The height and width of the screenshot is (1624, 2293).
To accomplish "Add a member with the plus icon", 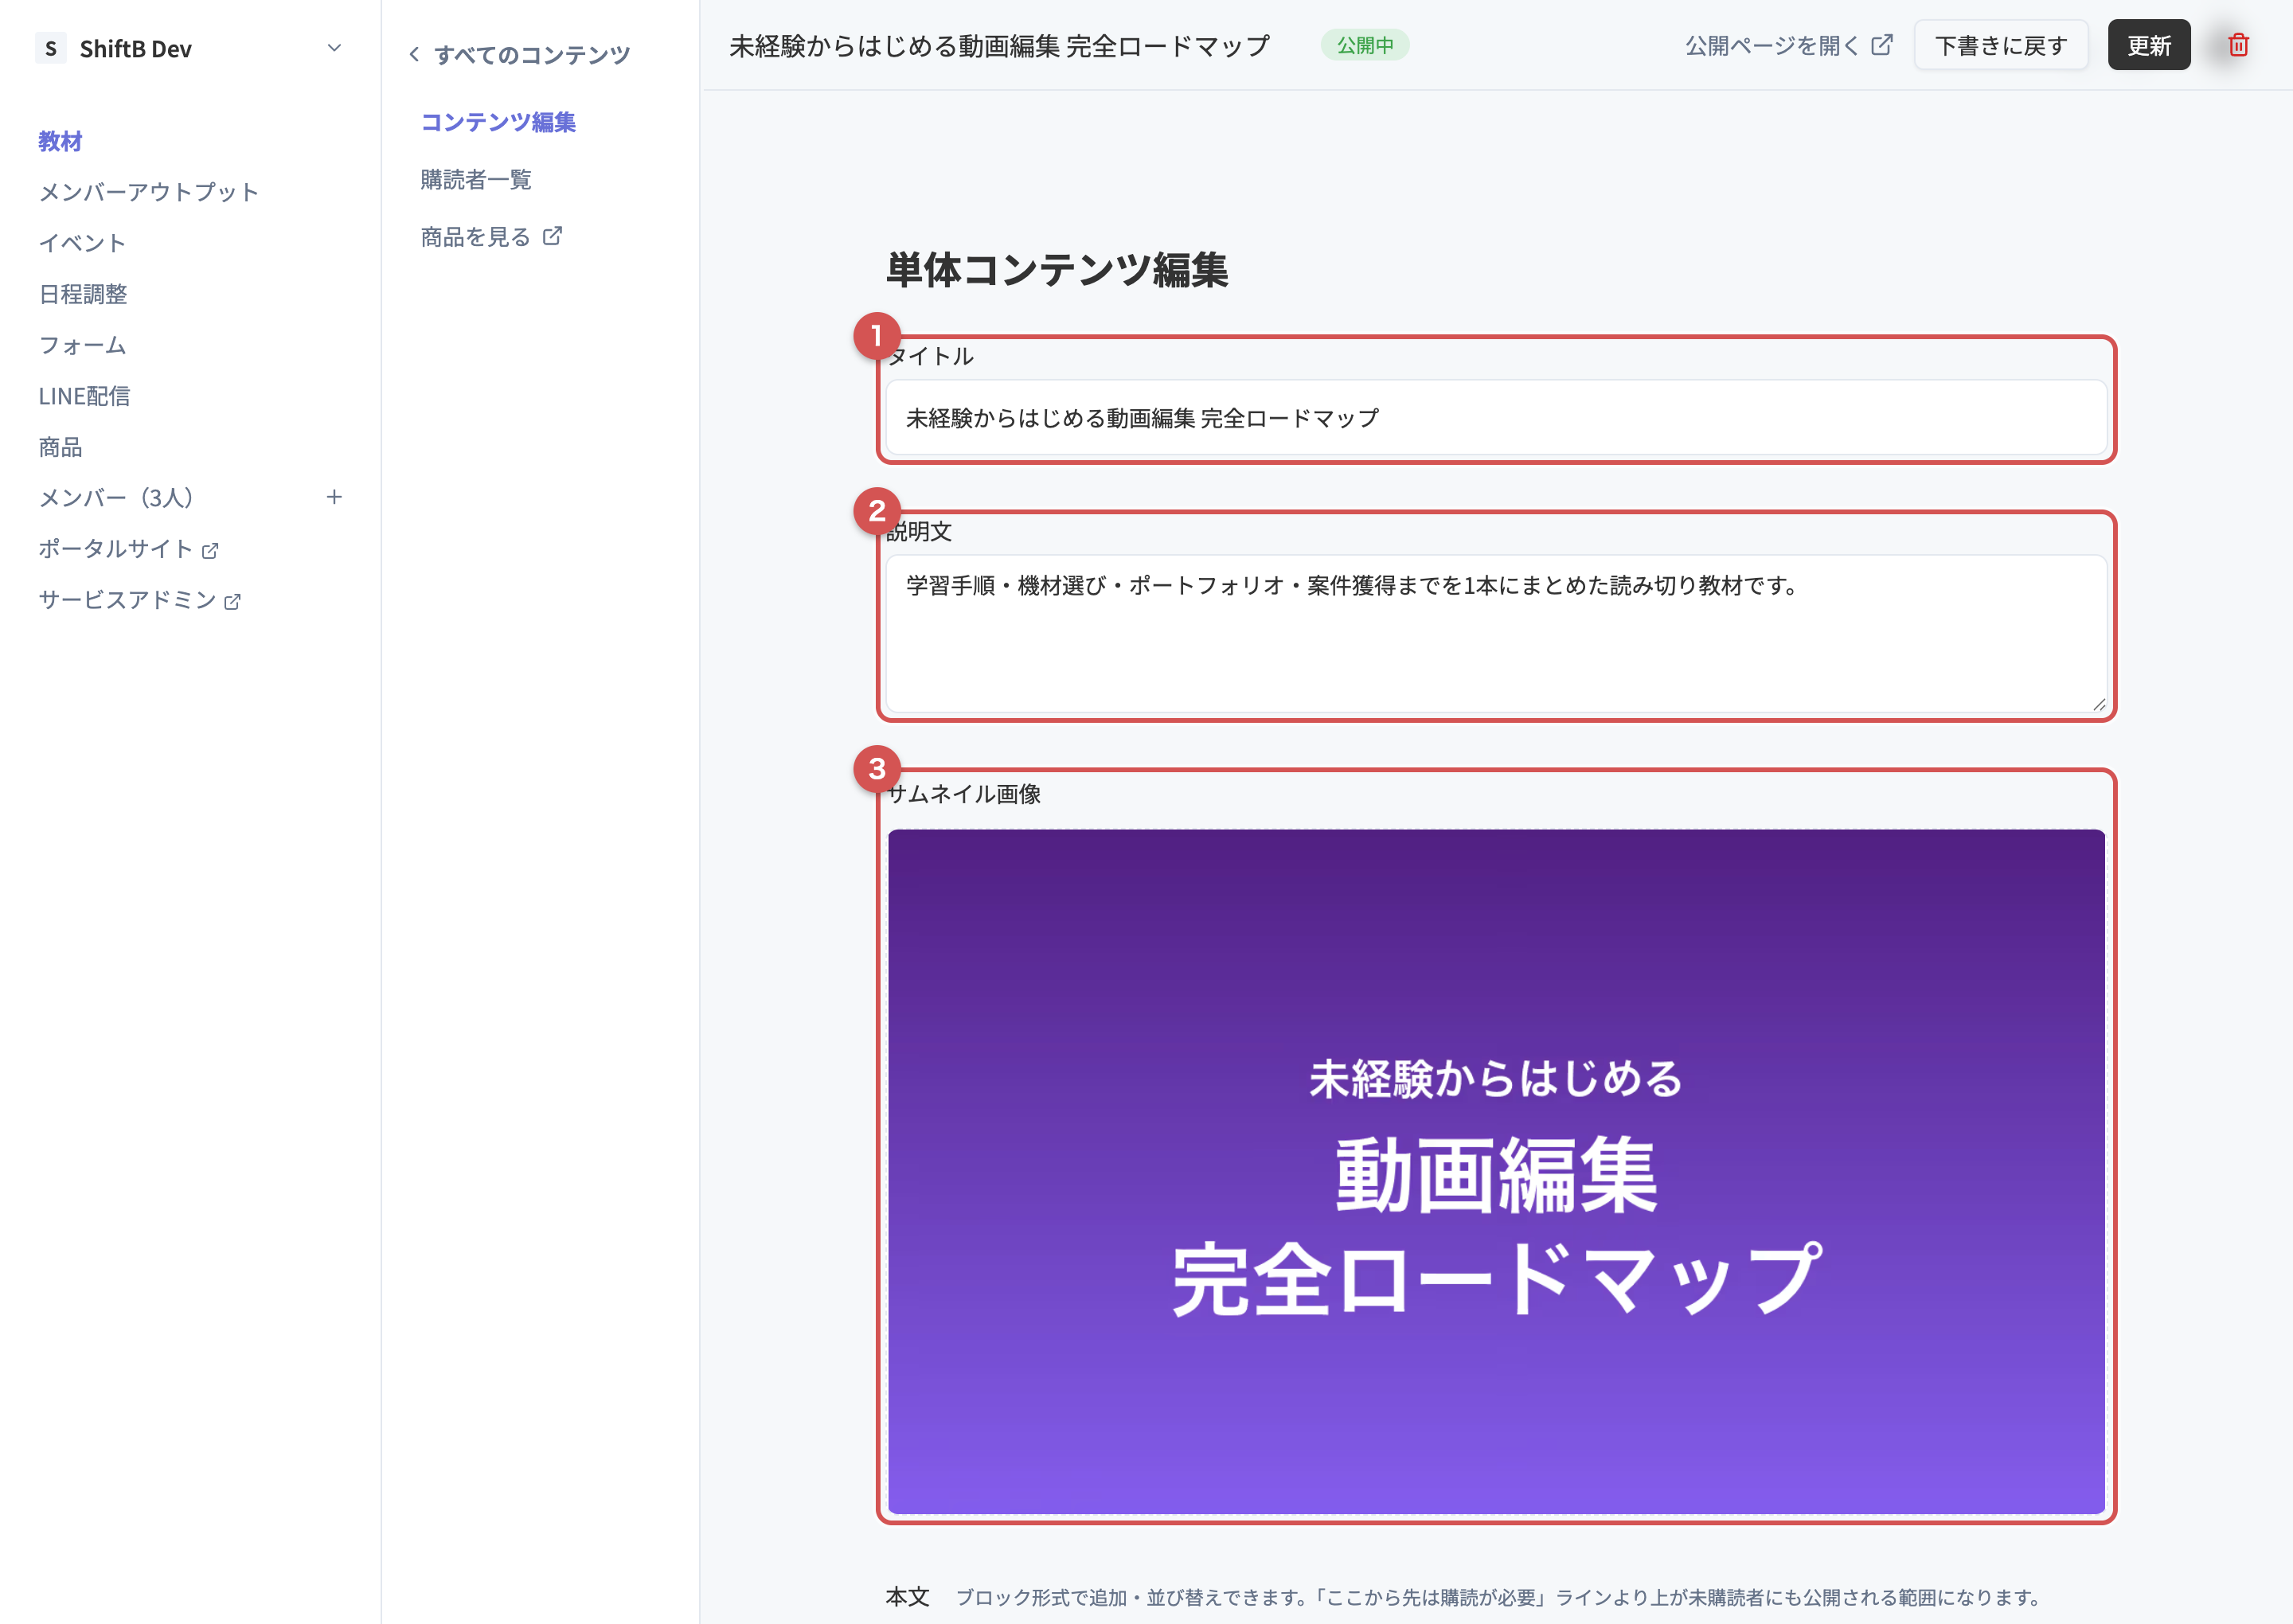I will point(334,497).
